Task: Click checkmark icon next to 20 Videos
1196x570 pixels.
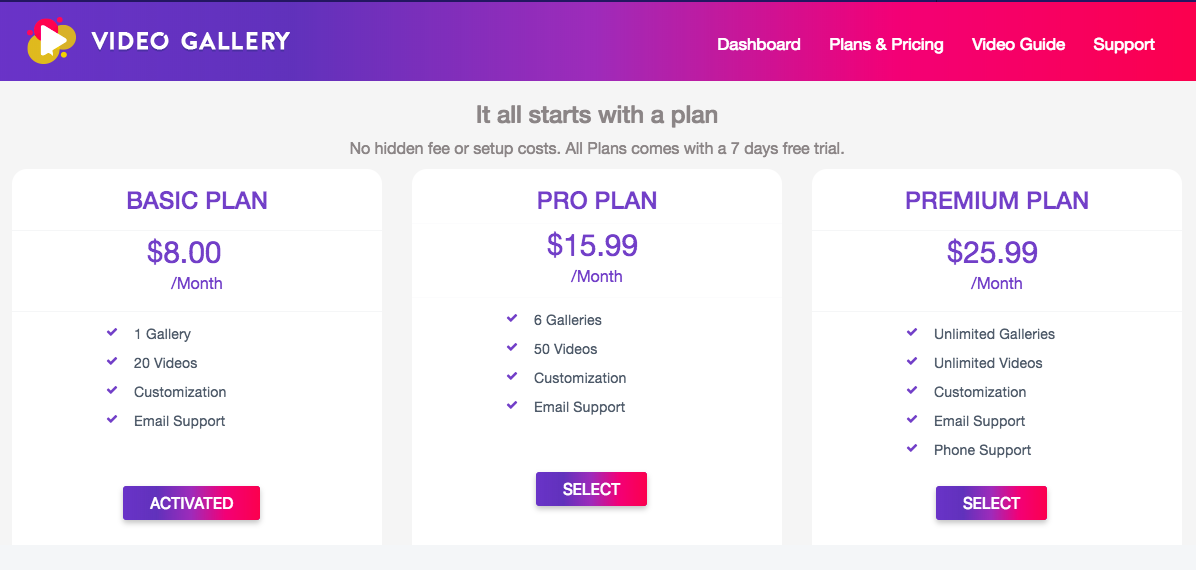Action: [112, 362]
